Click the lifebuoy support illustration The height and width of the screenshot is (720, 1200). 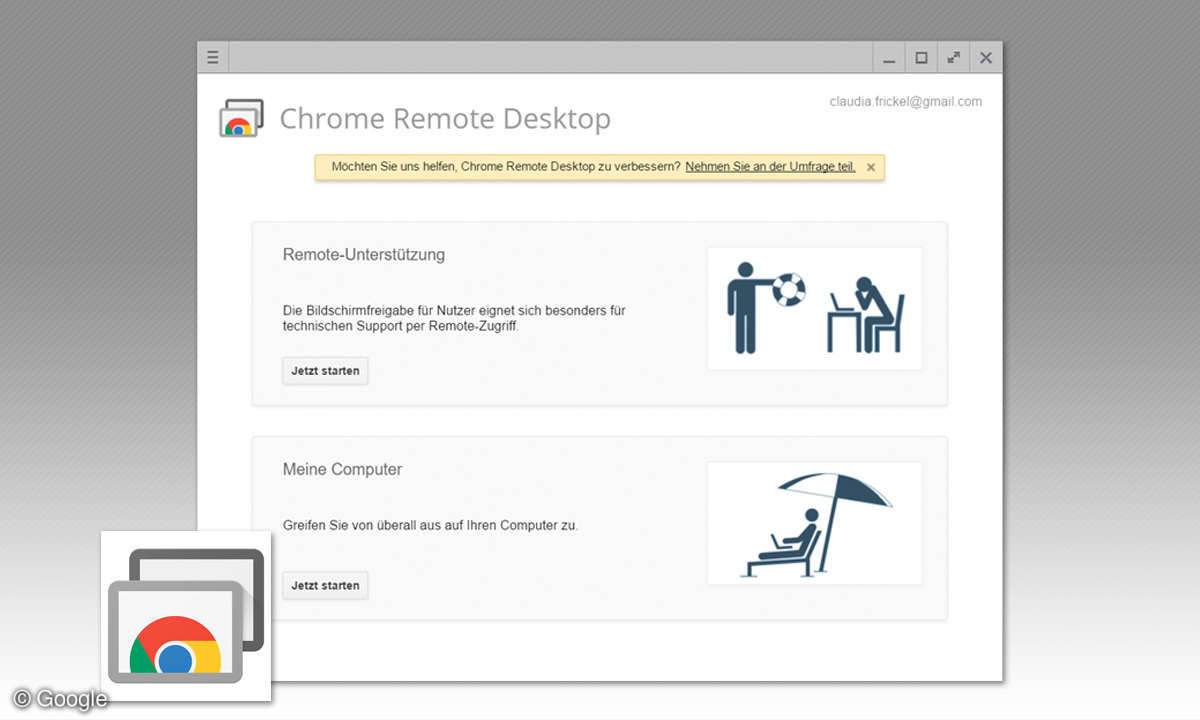click(x=815, y=309)
